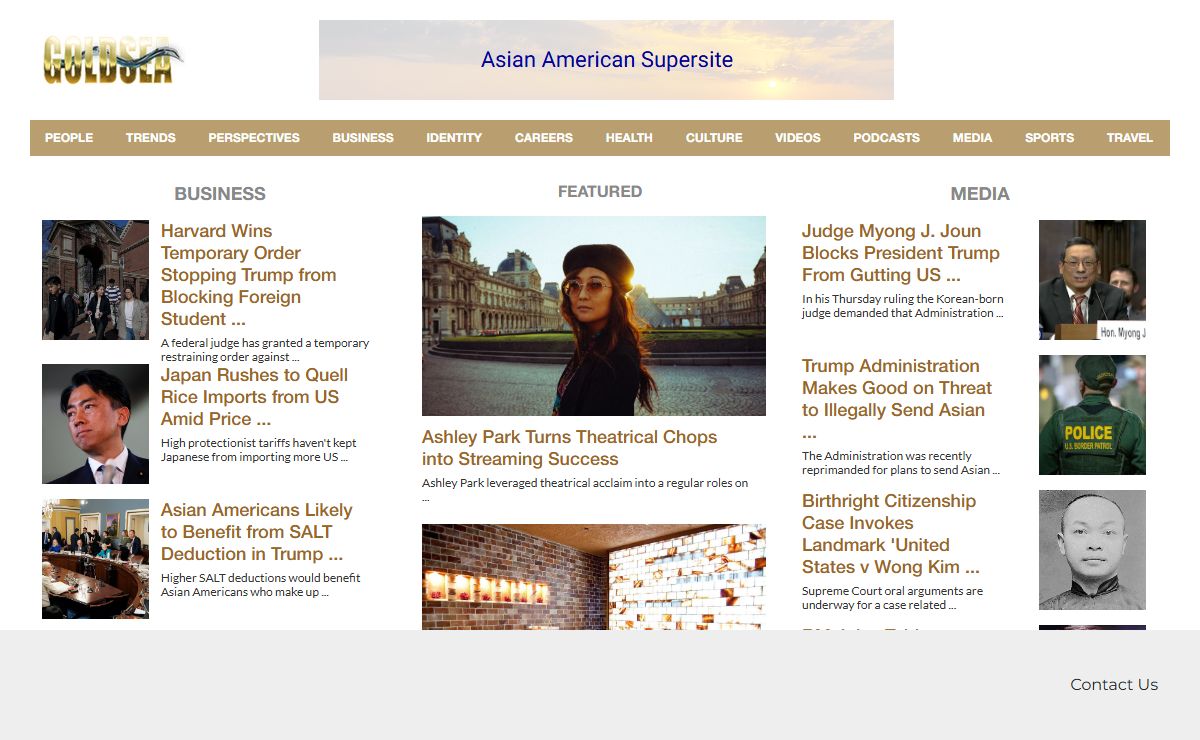Screen dimensions: 1200x740
Task: Open the HEALTH menu item
Action: pos(629,138)
